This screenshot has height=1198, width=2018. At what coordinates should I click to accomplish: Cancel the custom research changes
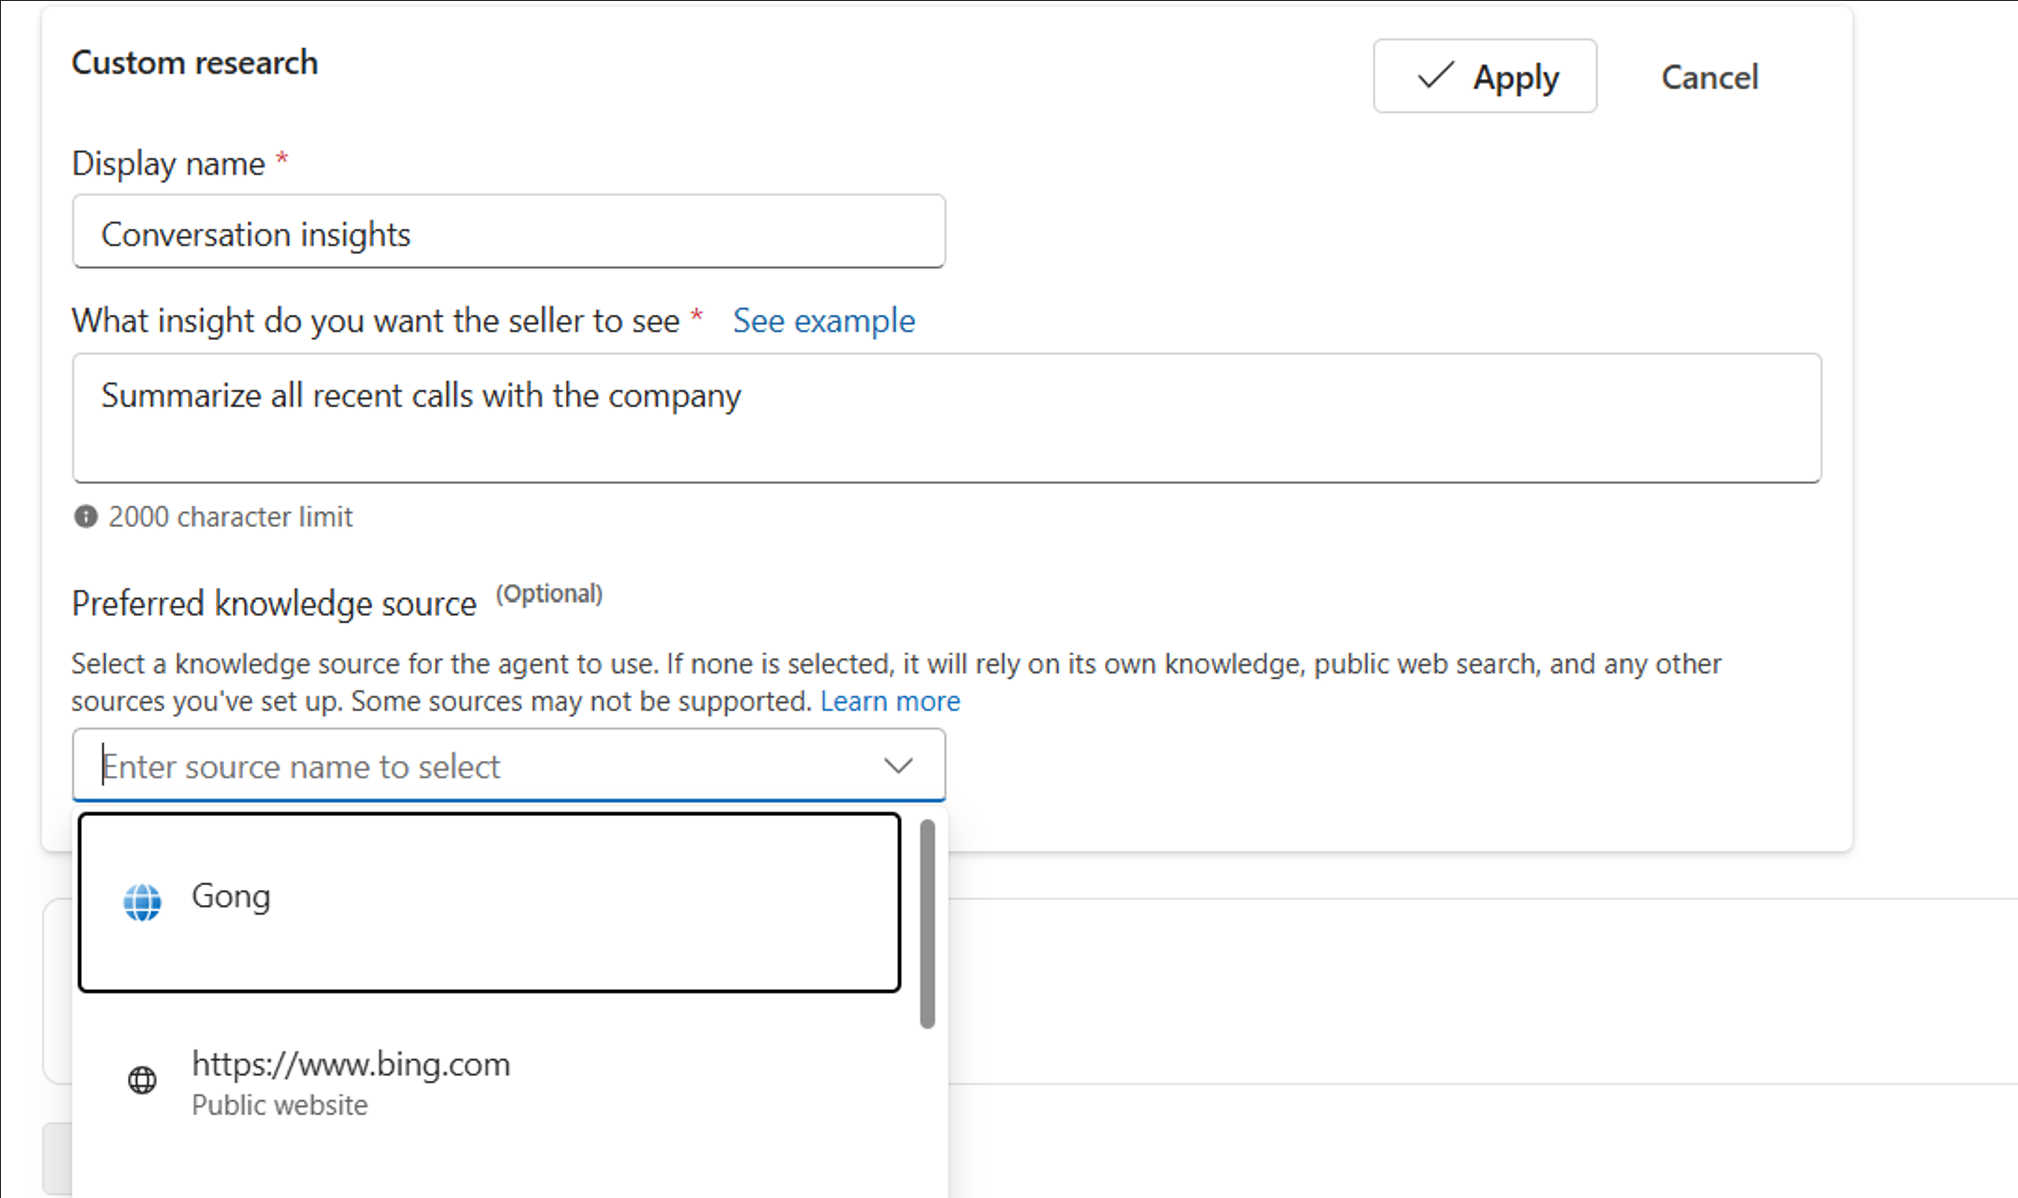point(1709,77)
